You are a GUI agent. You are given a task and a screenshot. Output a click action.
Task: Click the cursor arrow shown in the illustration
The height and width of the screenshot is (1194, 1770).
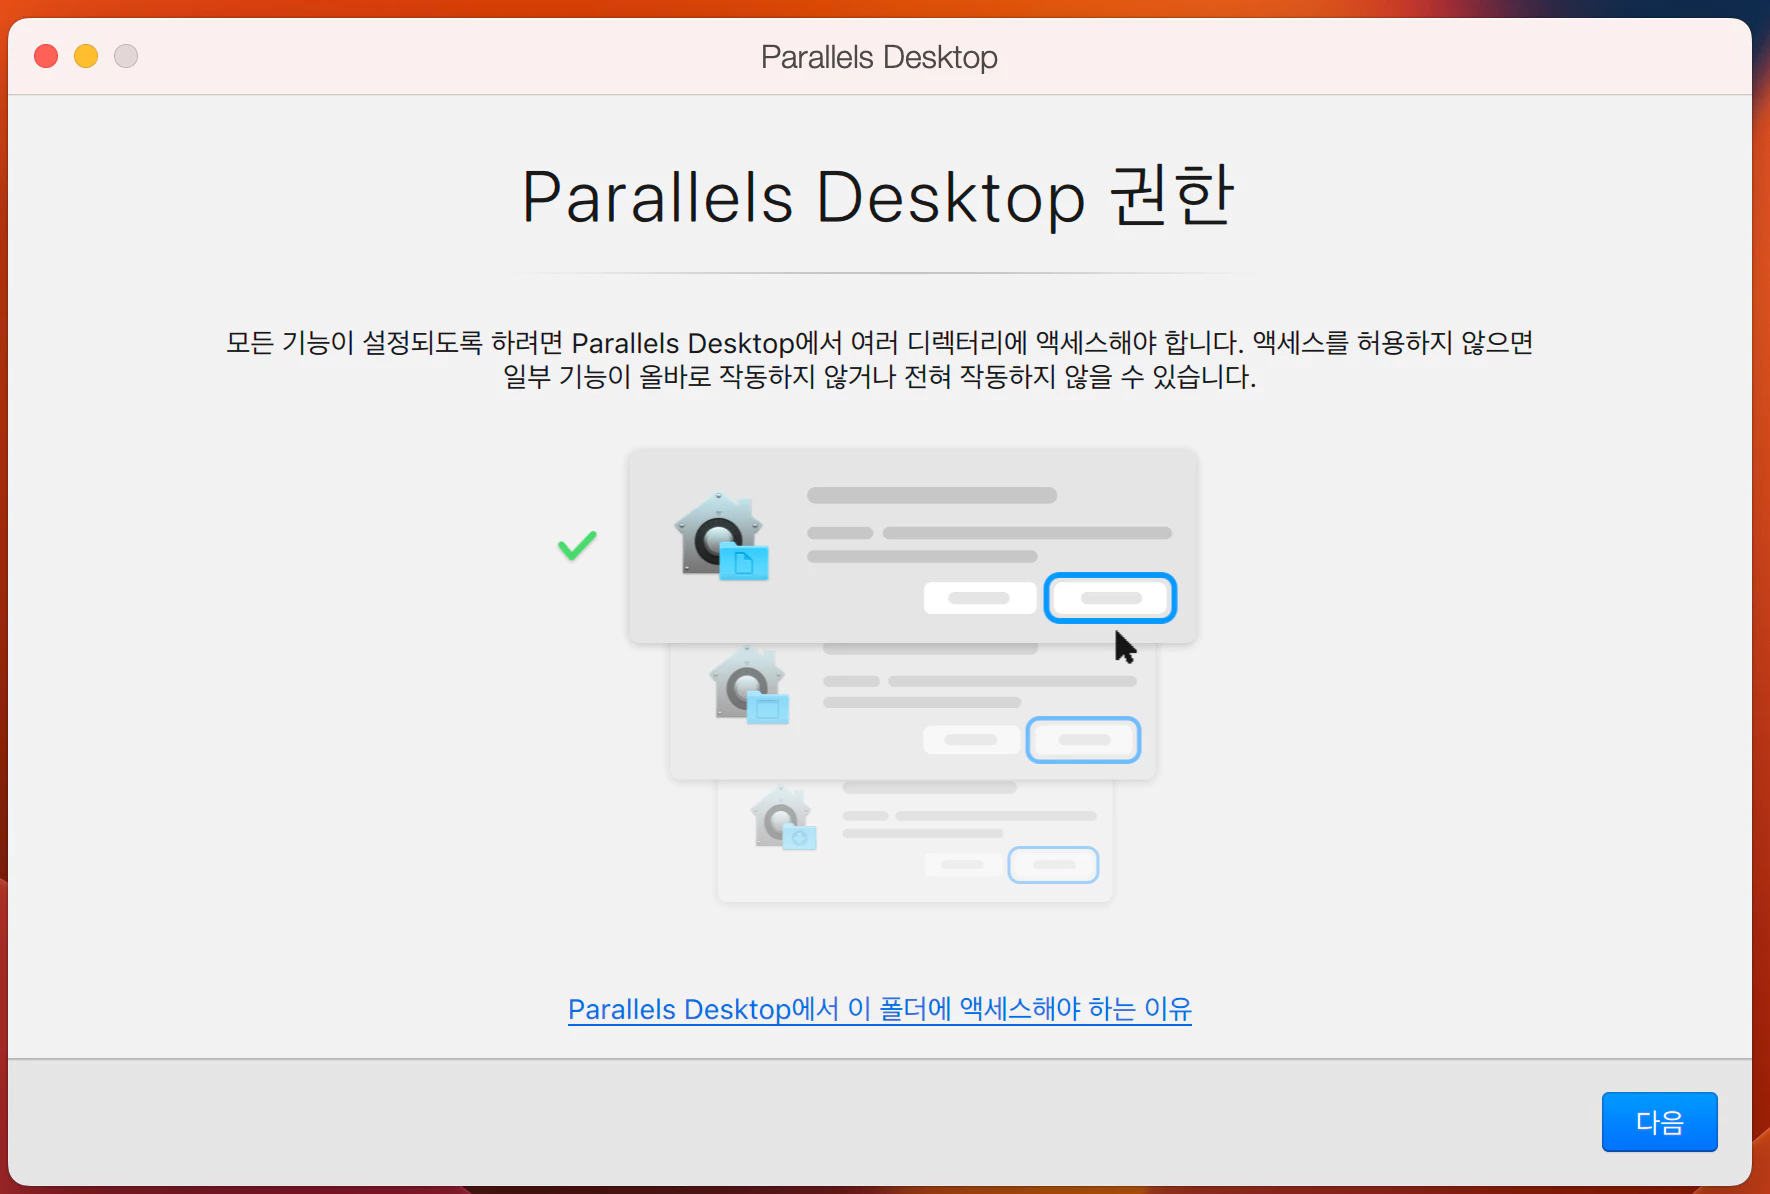tap(1124, 648)
